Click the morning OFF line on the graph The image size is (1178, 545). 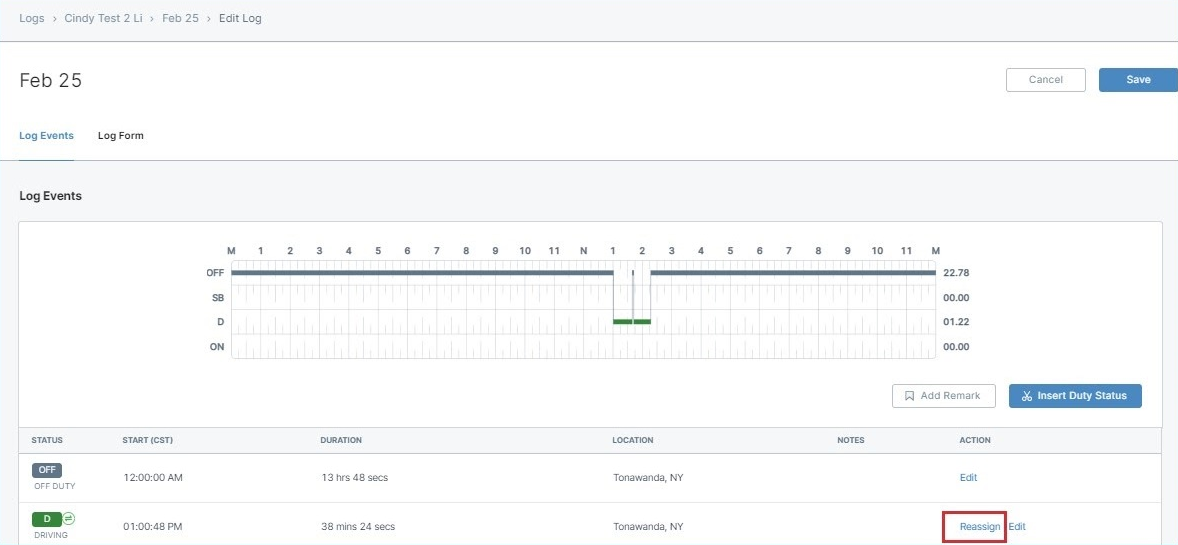coord(422,273)
